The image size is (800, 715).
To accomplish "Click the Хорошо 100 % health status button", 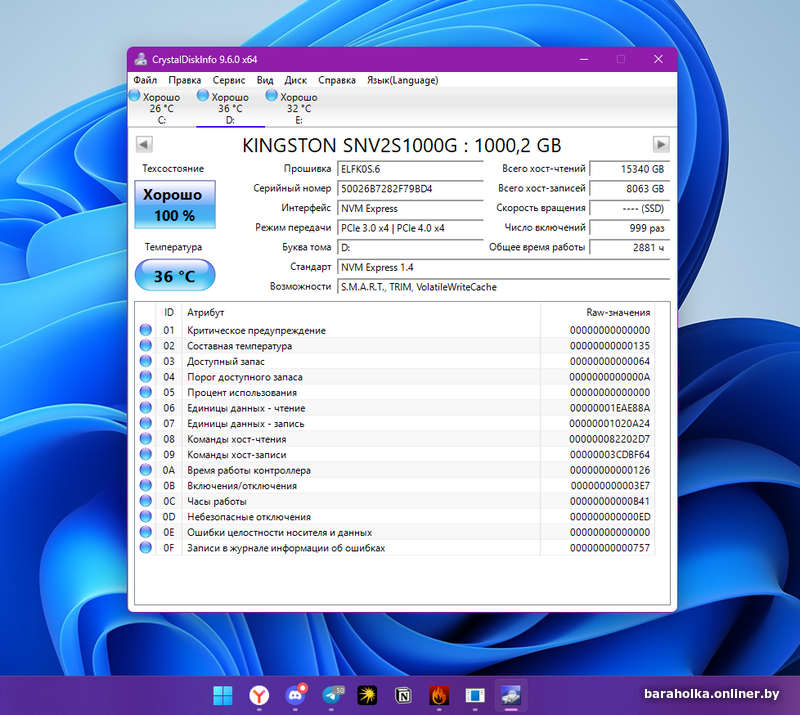I will coord(174,205).
